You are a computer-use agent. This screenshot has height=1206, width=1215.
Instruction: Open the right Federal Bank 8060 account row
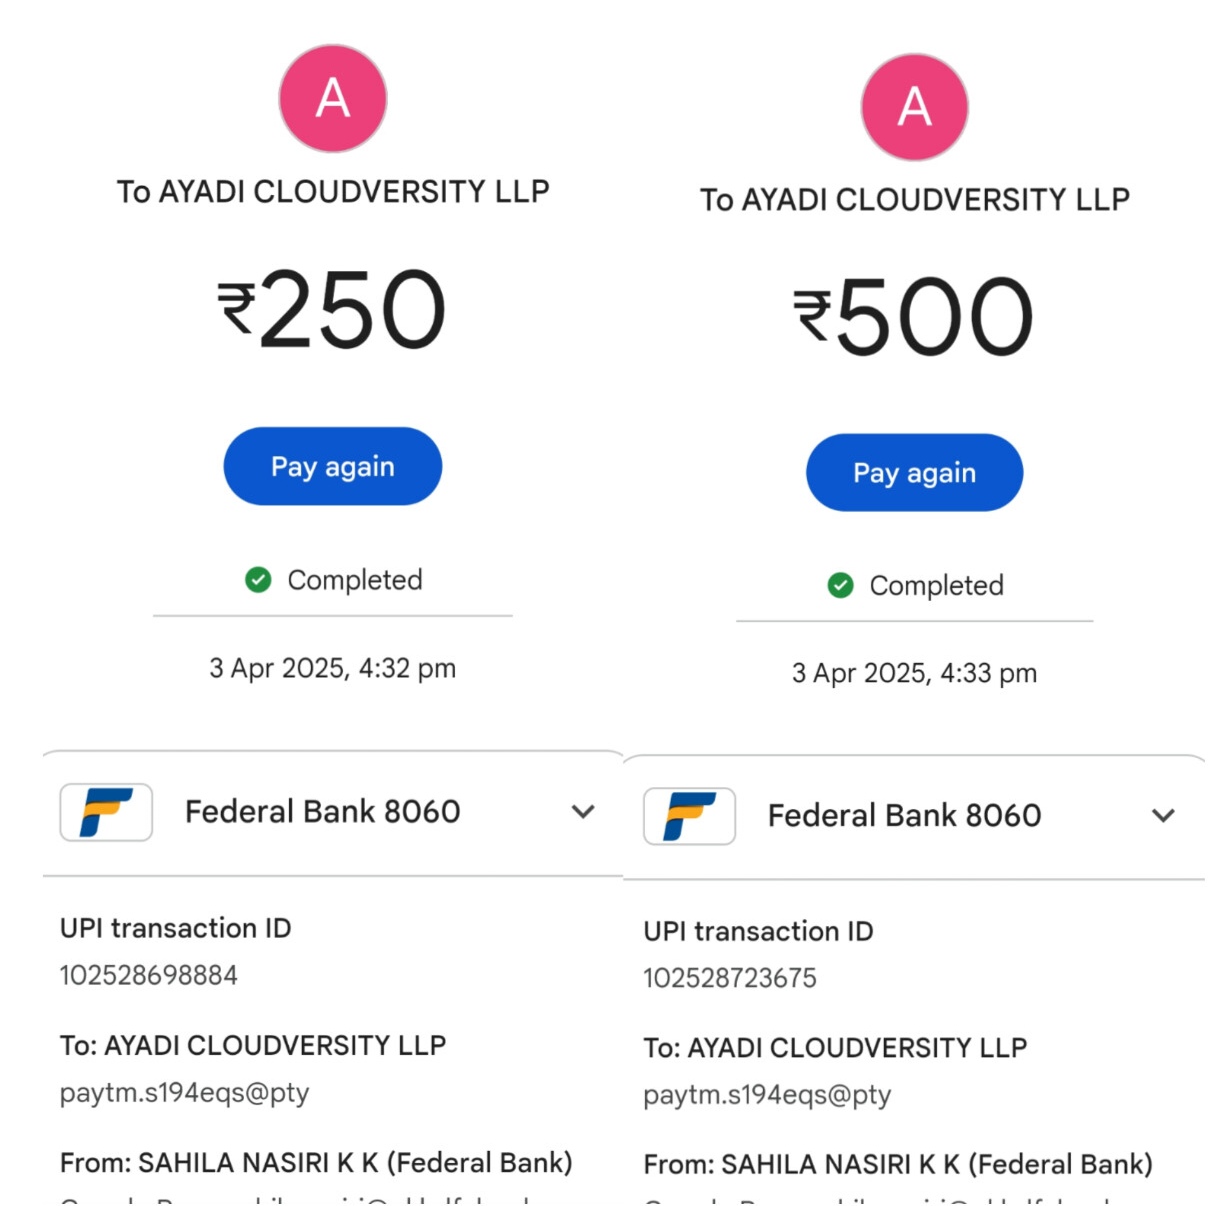click(904, 815)
